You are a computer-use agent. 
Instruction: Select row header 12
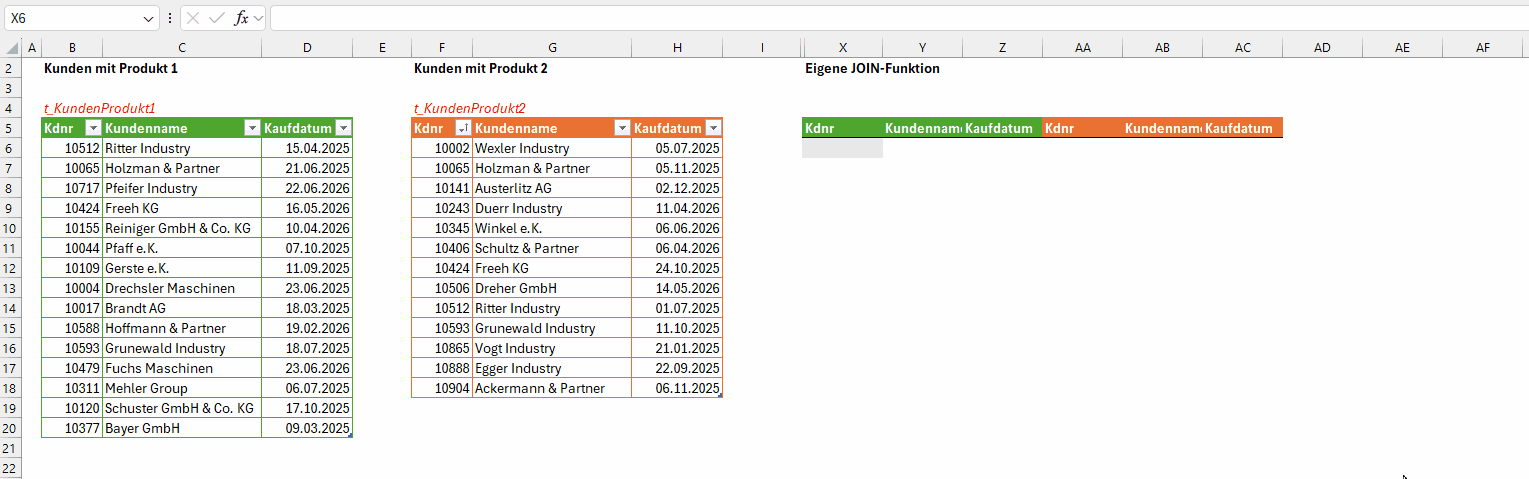coord(10,268)
